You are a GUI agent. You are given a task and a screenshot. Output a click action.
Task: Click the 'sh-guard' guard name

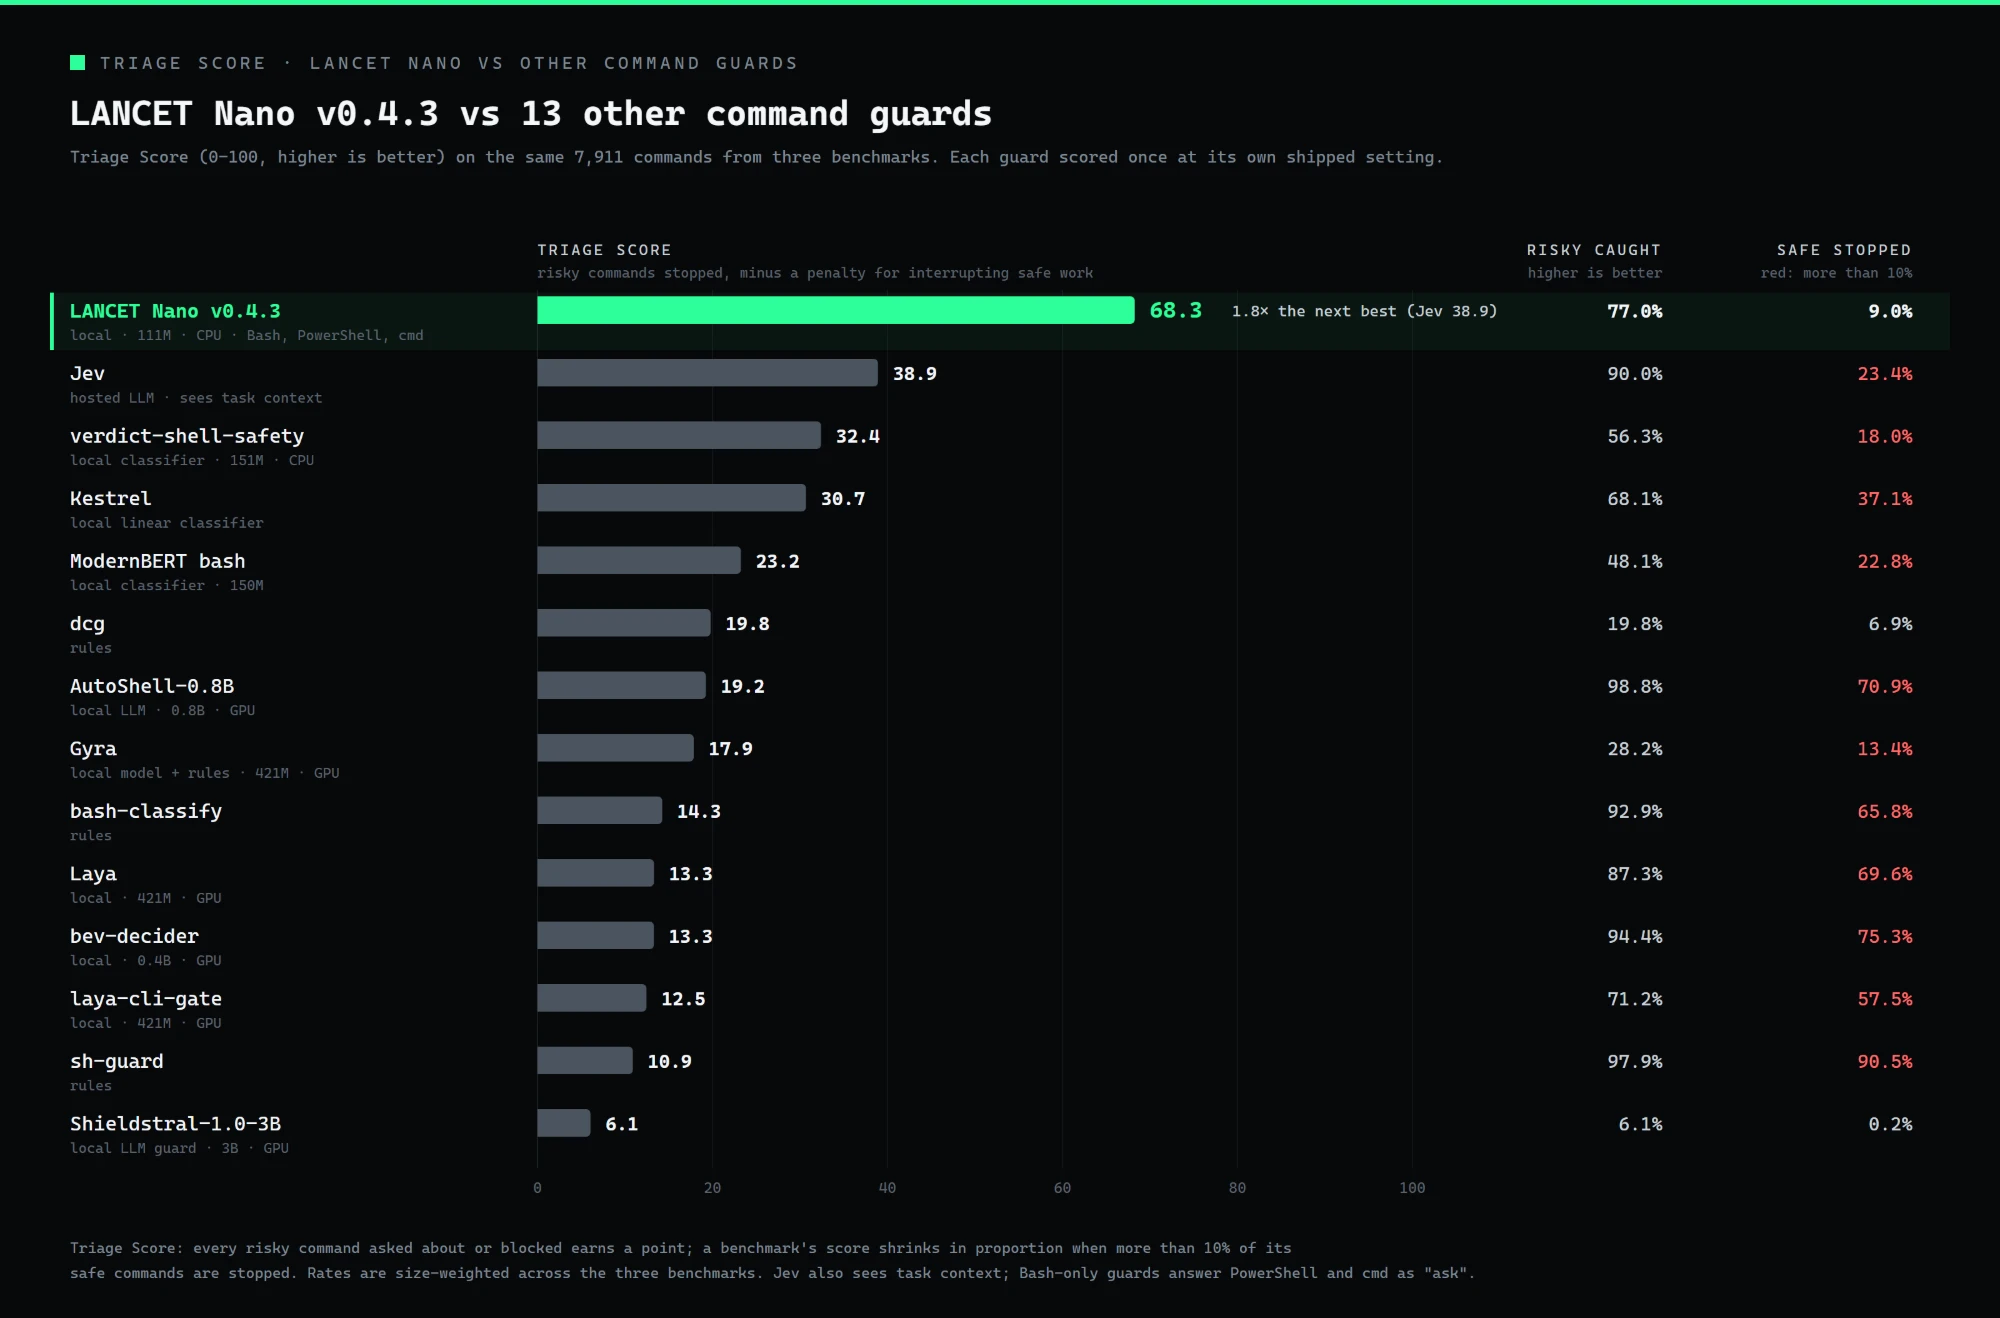point(117,1061)
